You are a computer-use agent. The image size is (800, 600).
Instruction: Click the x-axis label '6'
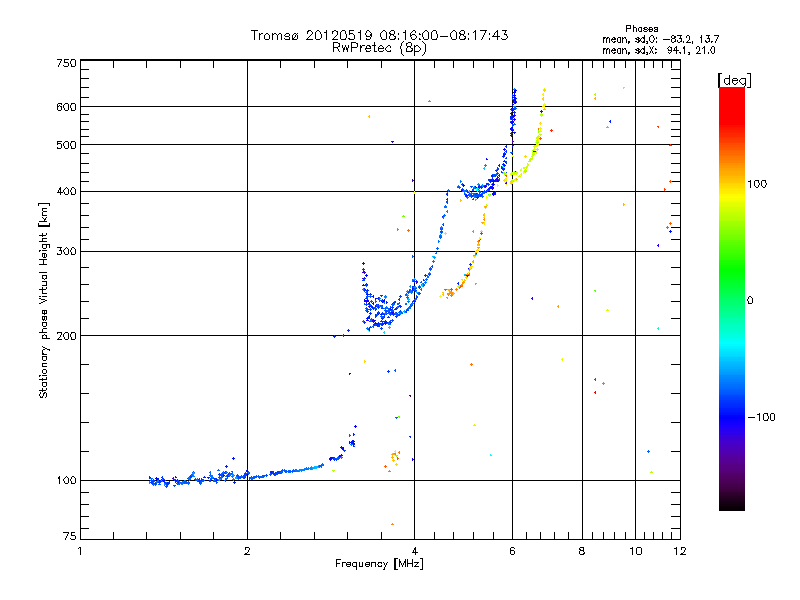coord(513,551)
